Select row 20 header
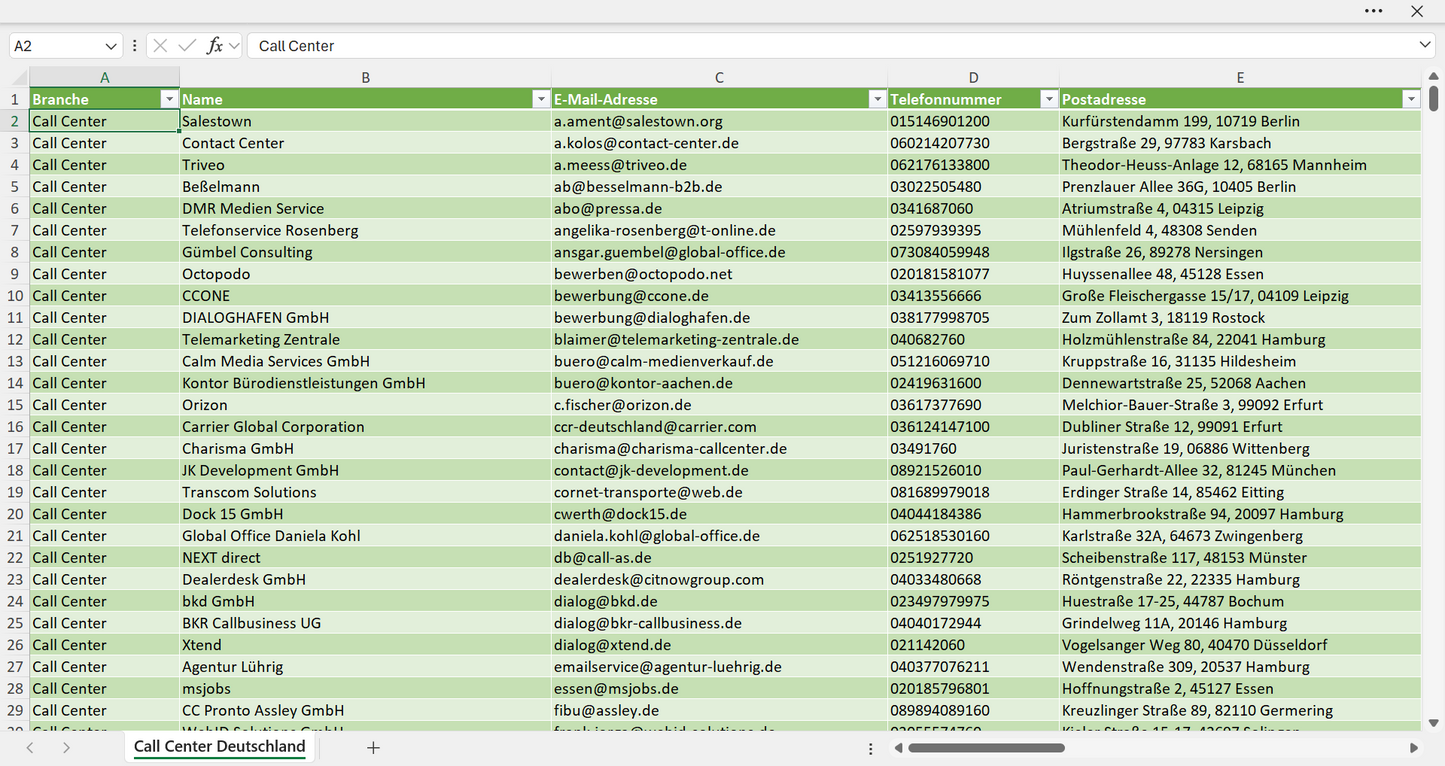Viewport: 1445px width, 766px height. click(15, 514)
